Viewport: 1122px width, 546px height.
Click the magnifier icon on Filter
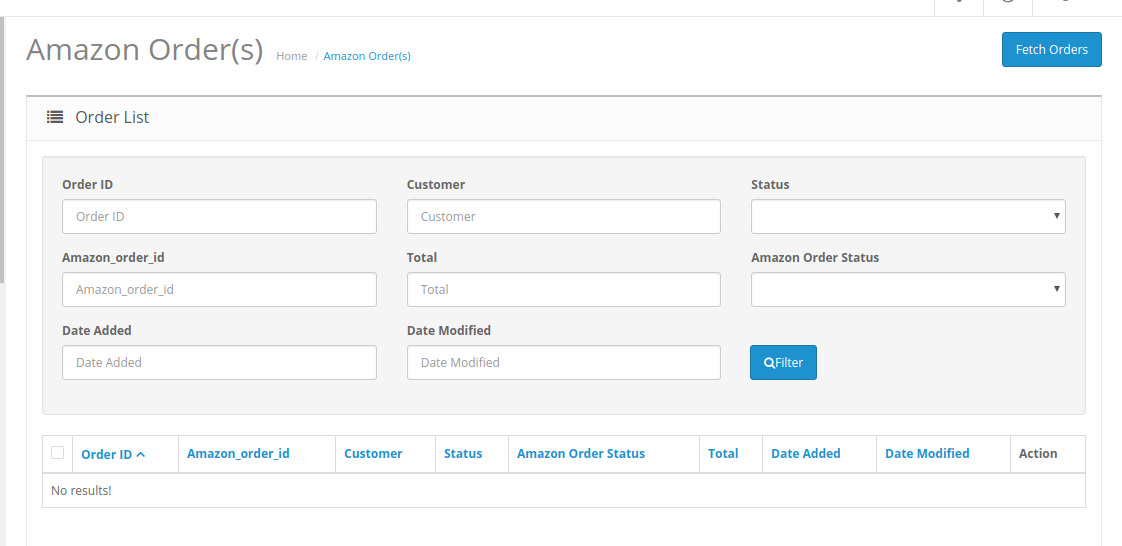click(x=769, y=363)
